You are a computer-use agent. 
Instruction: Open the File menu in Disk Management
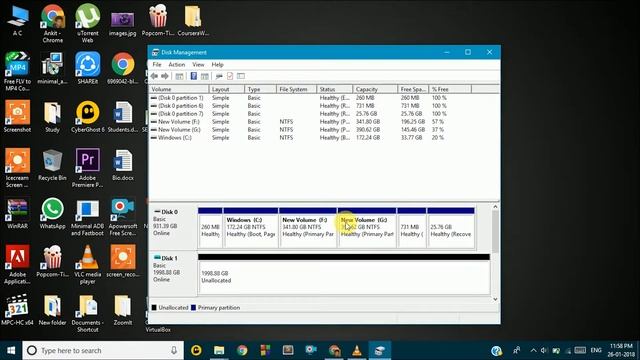pyautogui.click(x=157, y=64)
